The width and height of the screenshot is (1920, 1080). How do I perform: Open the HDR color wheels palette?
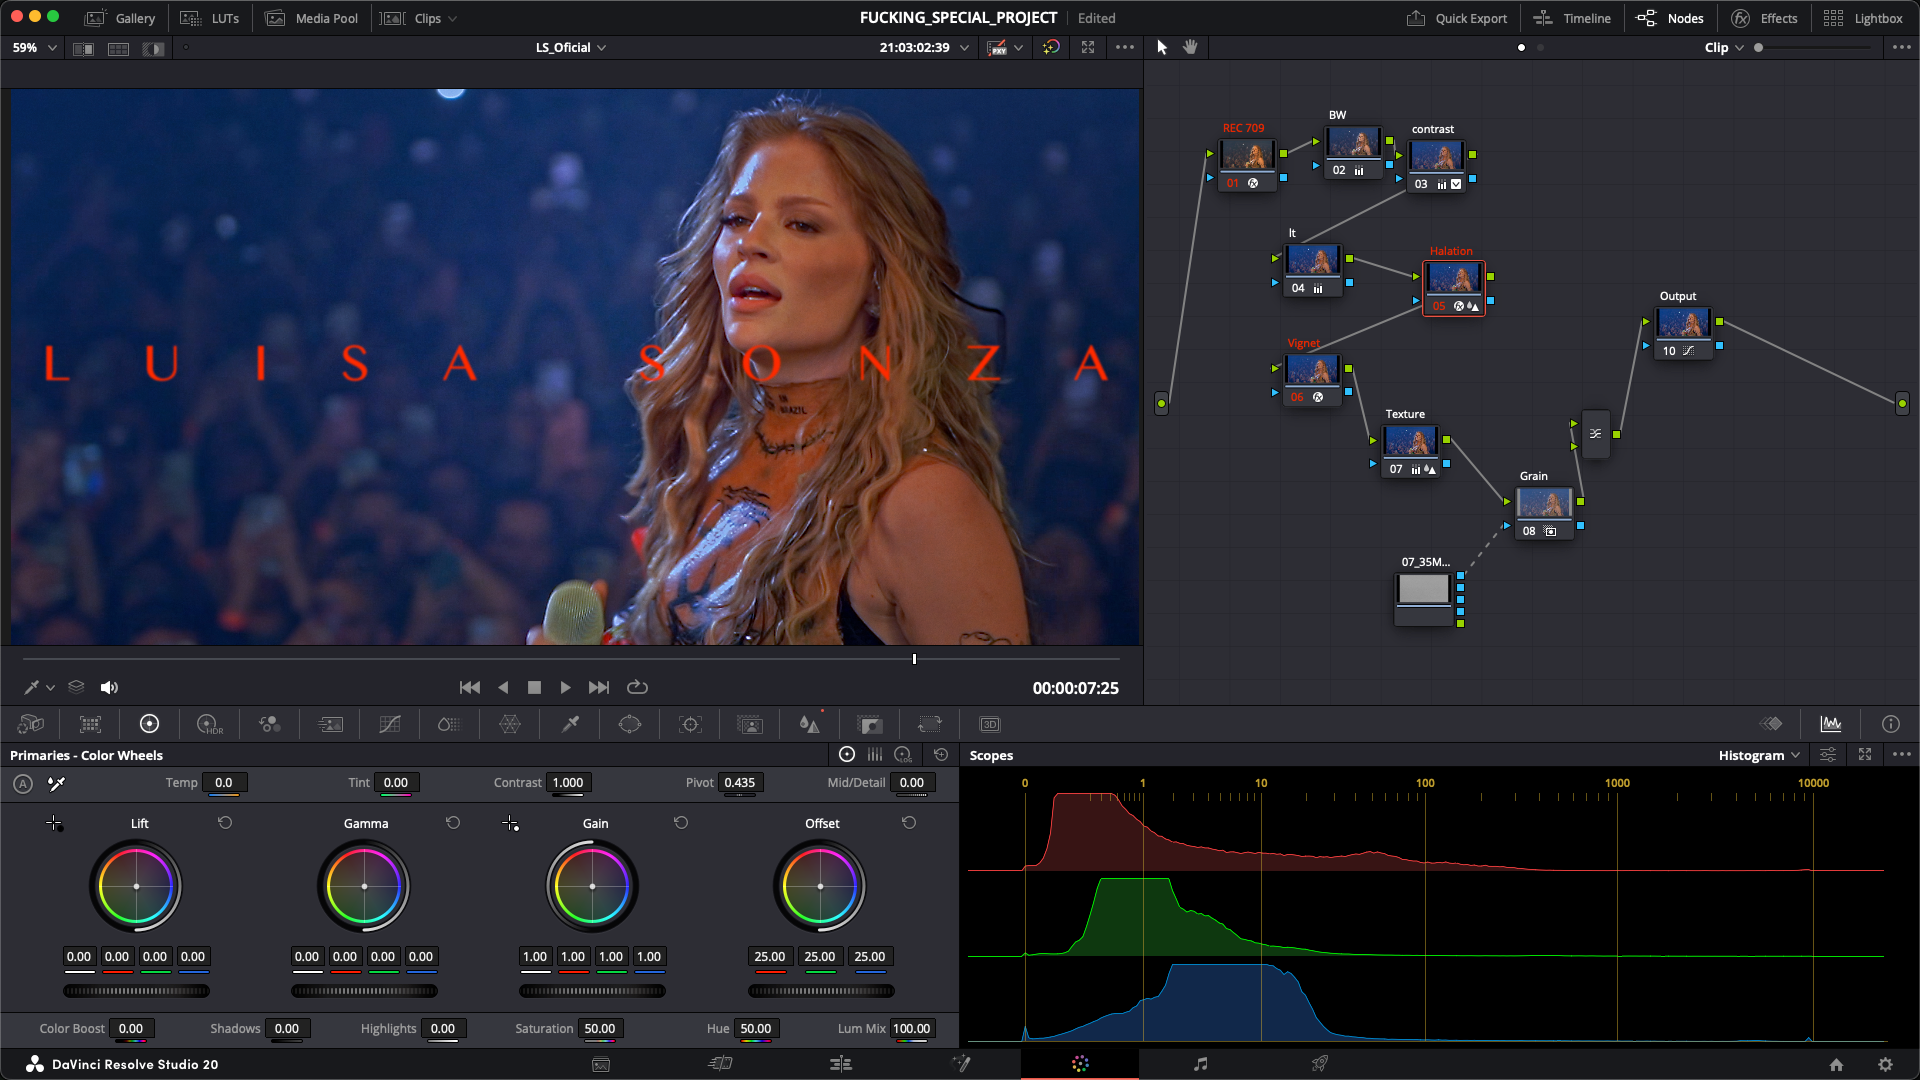point(209,724)
